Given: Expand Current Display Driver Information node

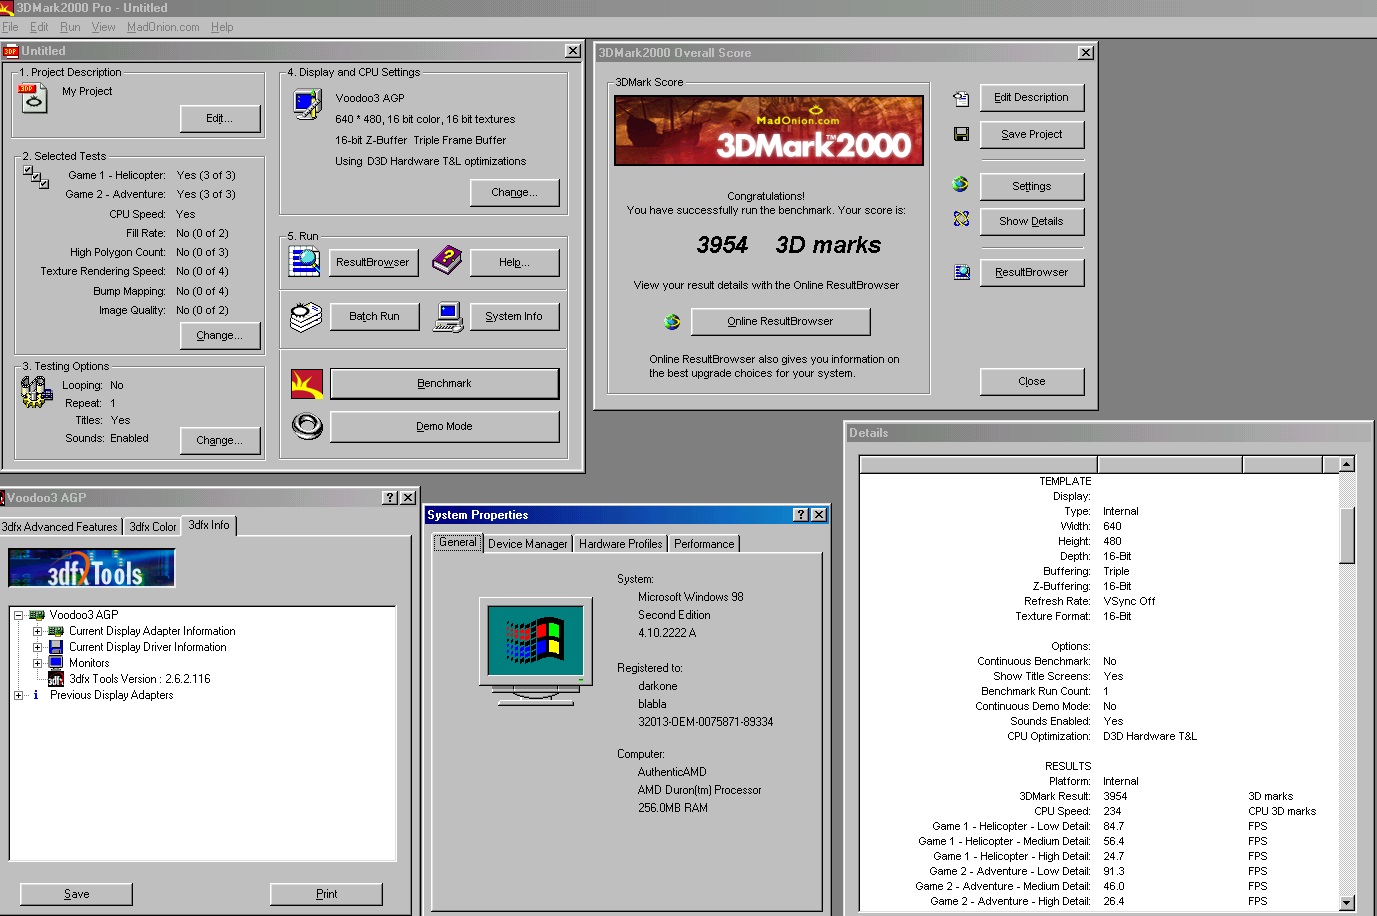Looking at the screenshot, I should [x=37, y=647].
